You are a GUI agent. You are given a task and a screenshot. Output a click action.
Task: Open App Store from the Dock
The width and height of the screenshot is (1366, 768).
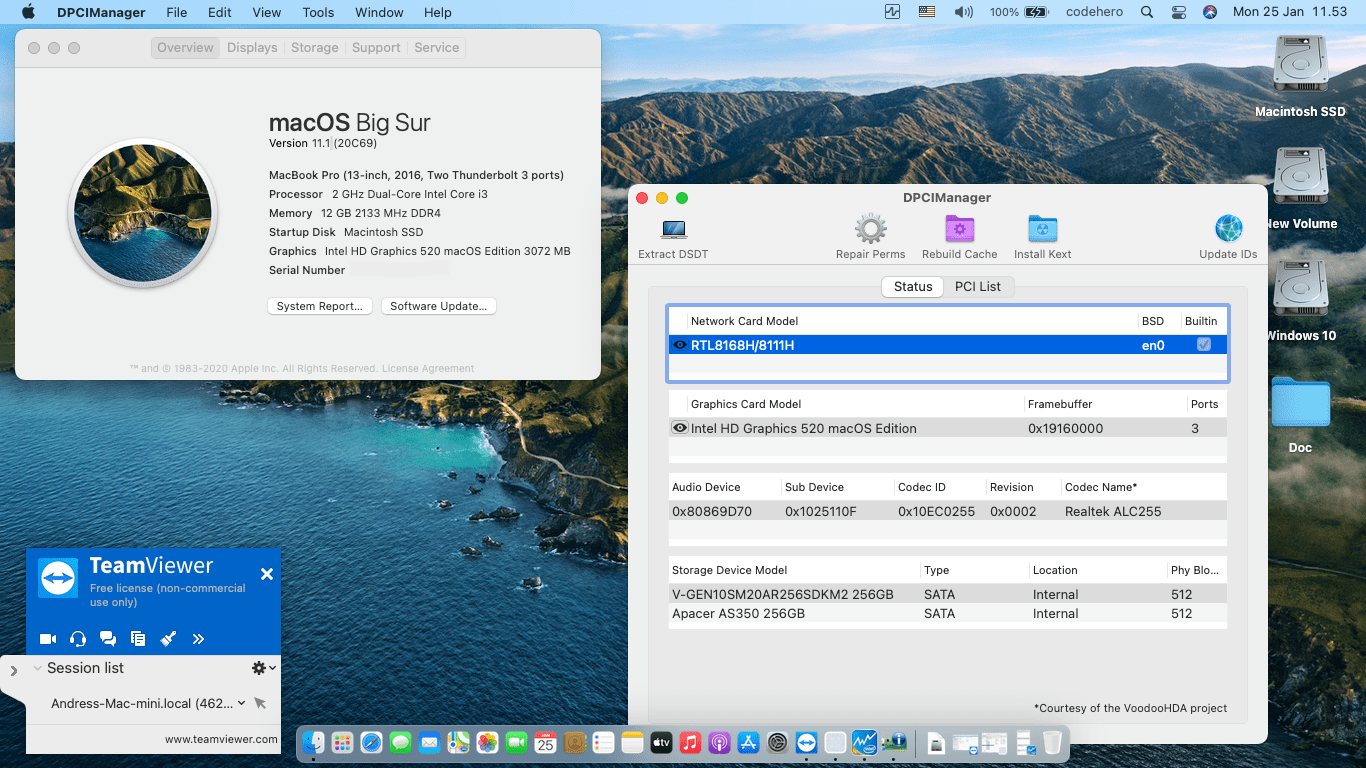click(x=748, y=742)
